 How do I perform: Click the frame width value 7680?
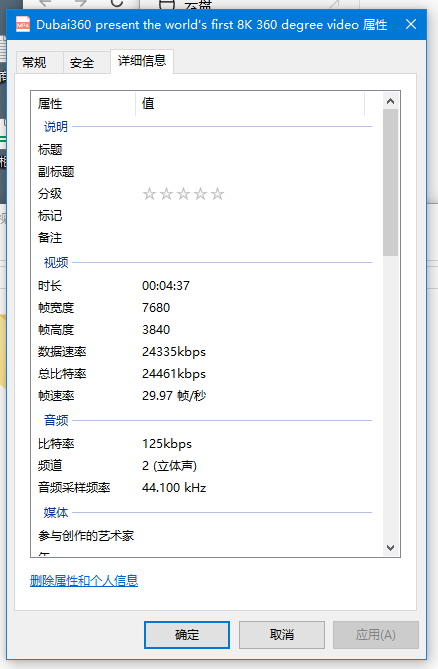tap(156, 308)
